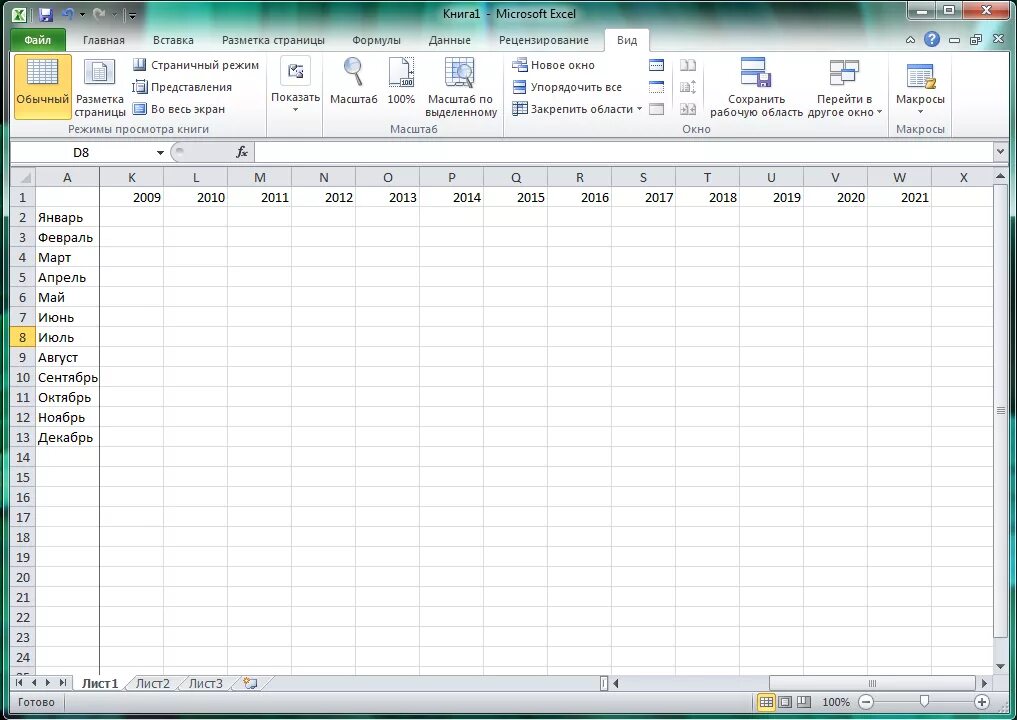Open Новое окно new window
The width and height of the screenshot is (1017, 720).
(x=554, y=65)
